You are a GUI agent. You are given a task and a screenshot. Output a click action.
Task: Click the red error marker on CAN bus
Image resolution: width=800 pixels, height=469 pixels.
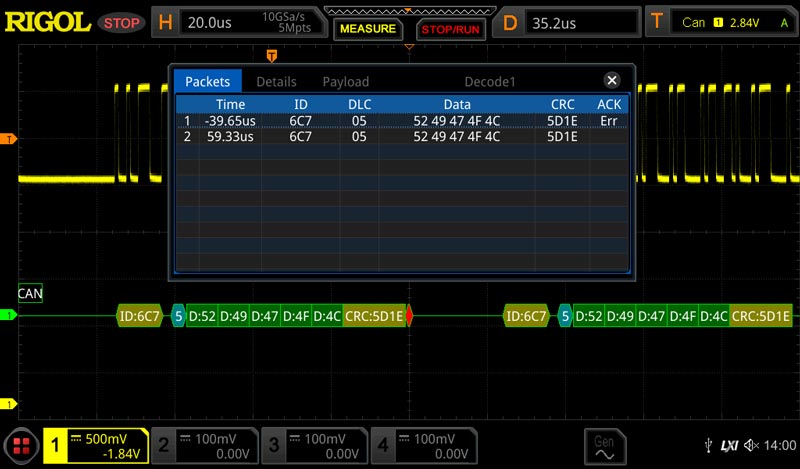tap(409, 316)
